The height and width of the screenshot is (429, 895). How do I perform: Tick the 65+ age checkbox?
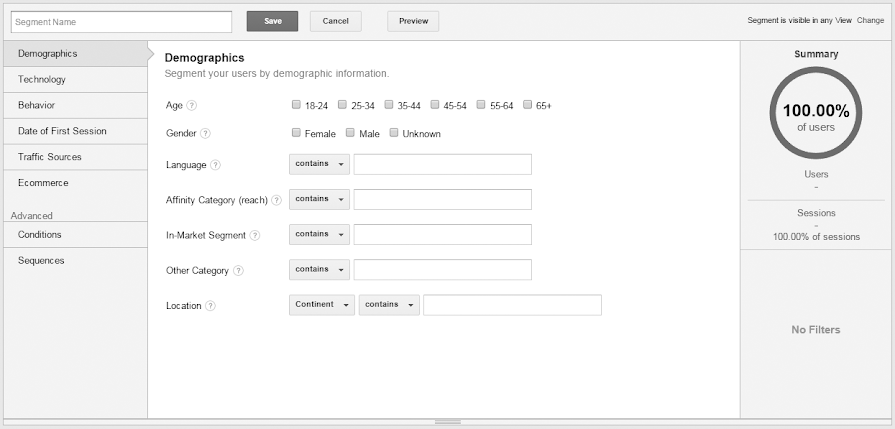(527, 105)
